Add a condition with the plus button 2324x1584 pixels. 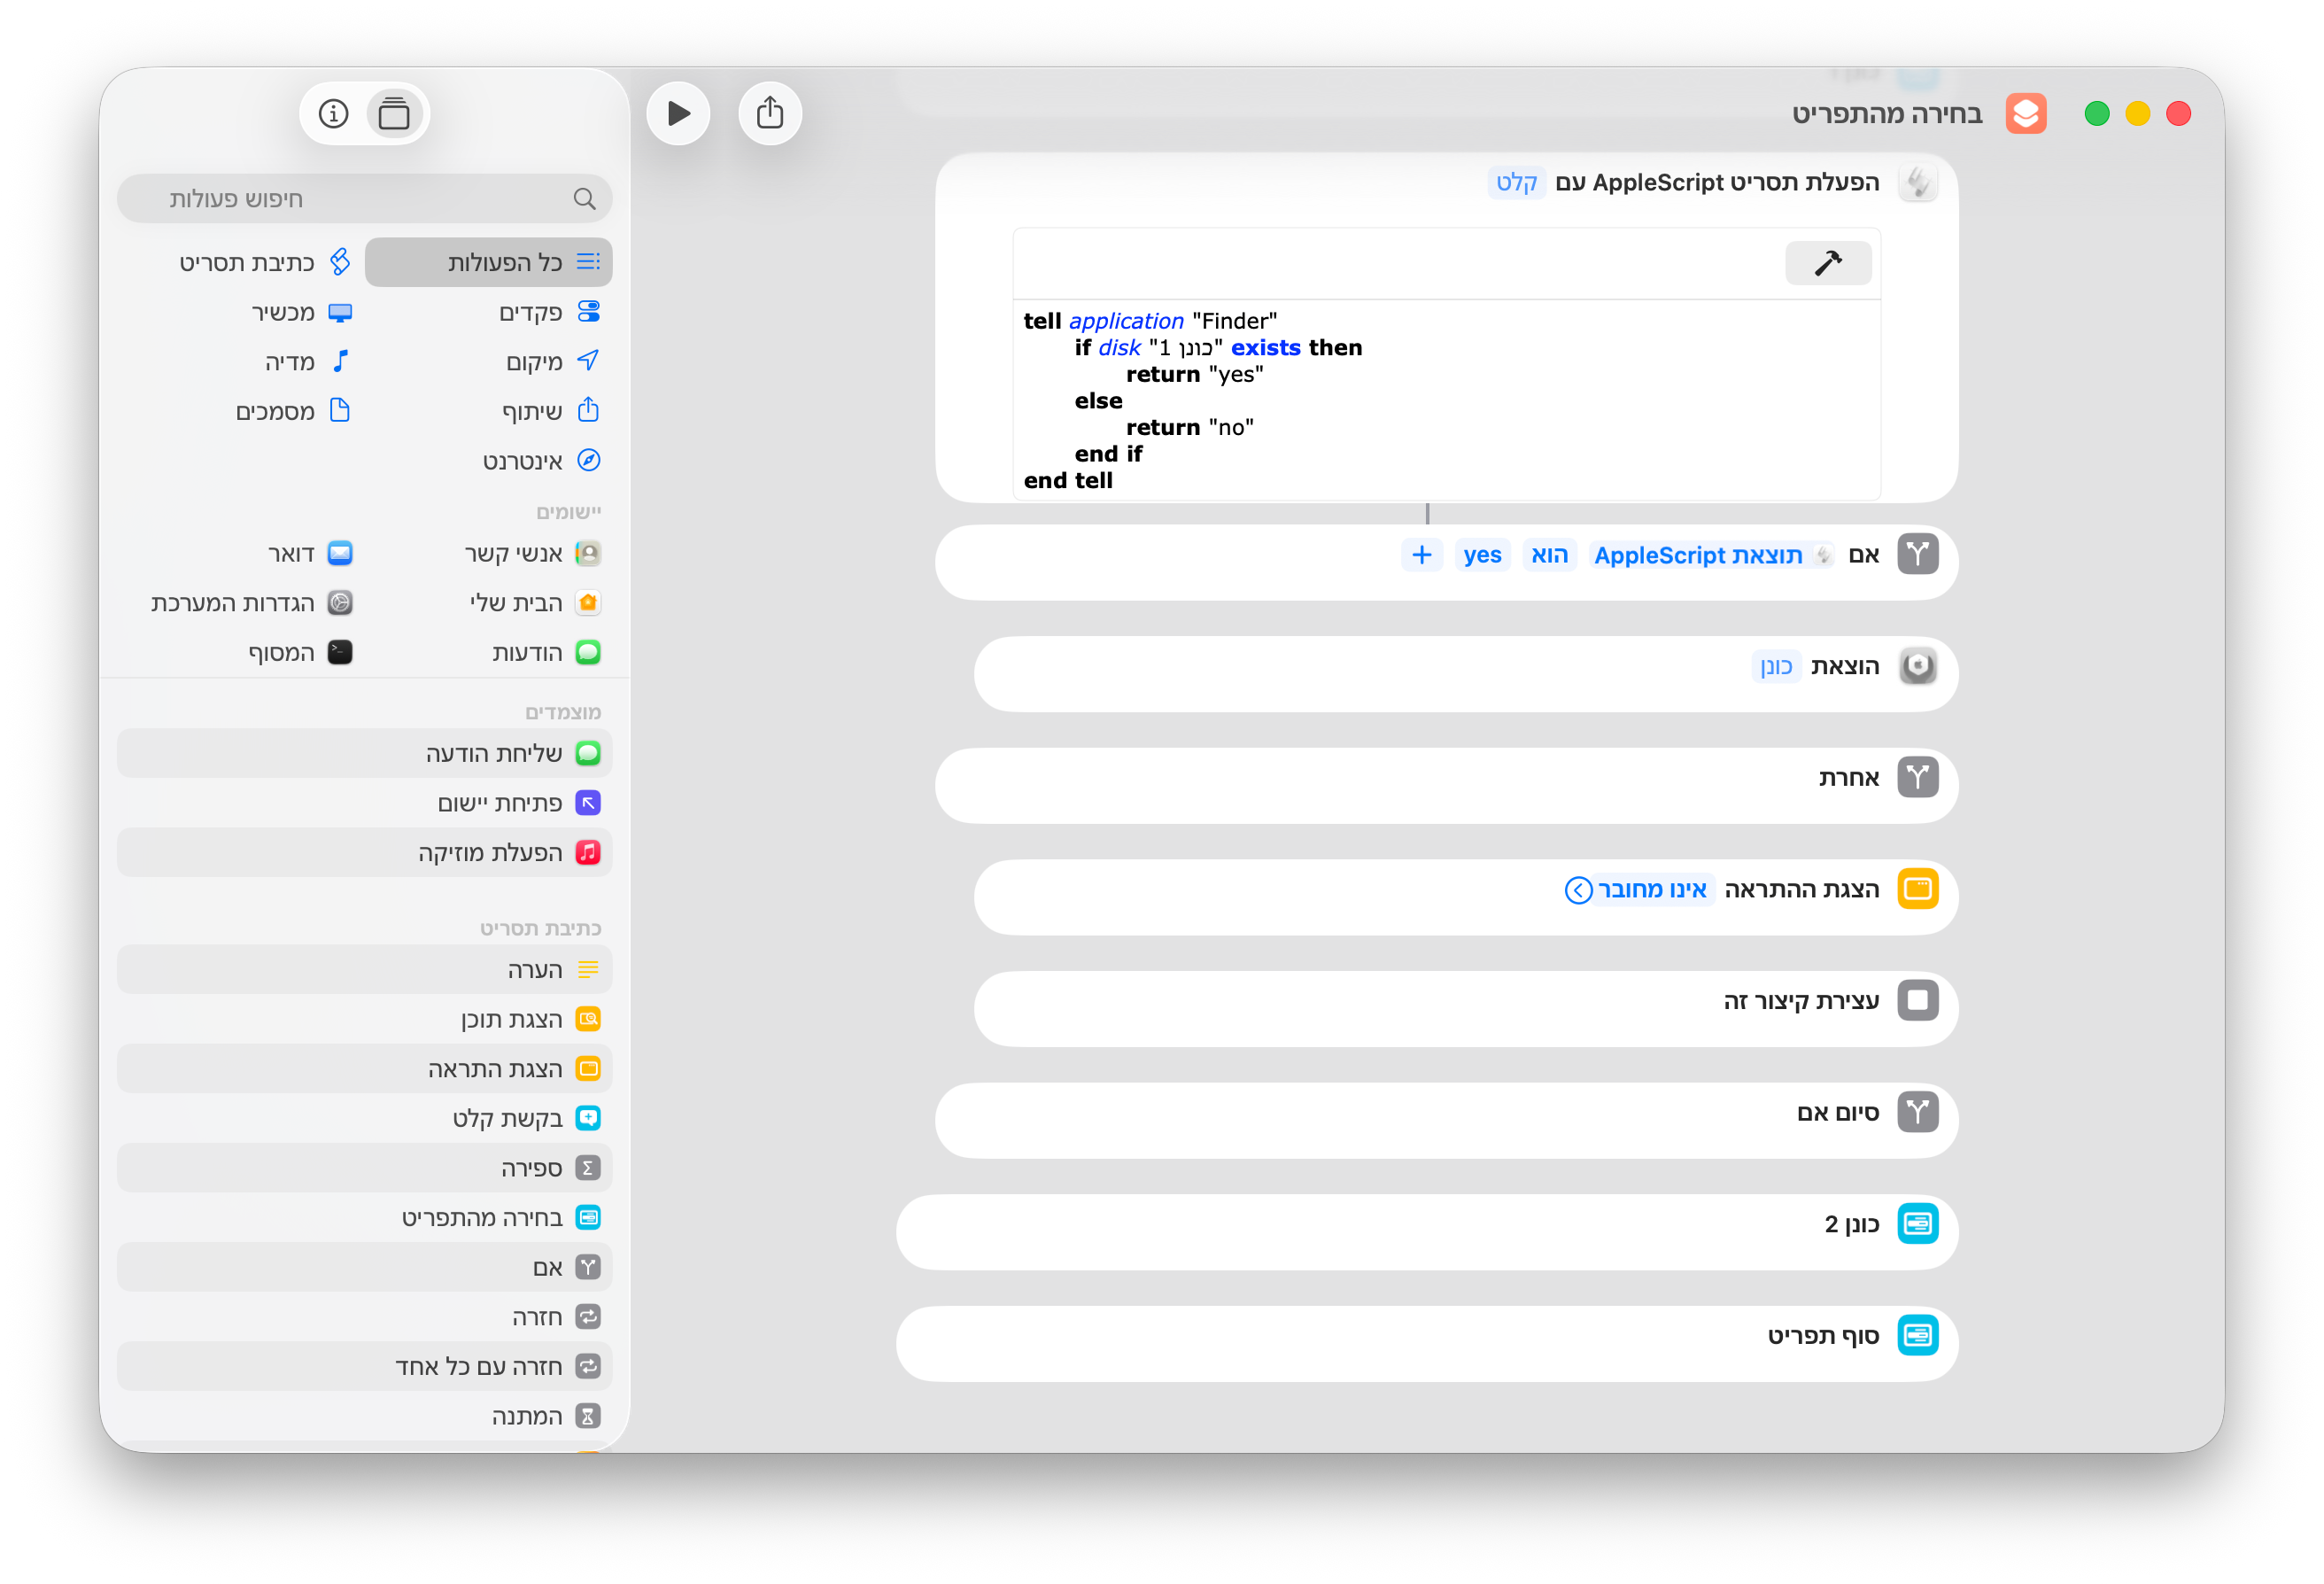1421,555
